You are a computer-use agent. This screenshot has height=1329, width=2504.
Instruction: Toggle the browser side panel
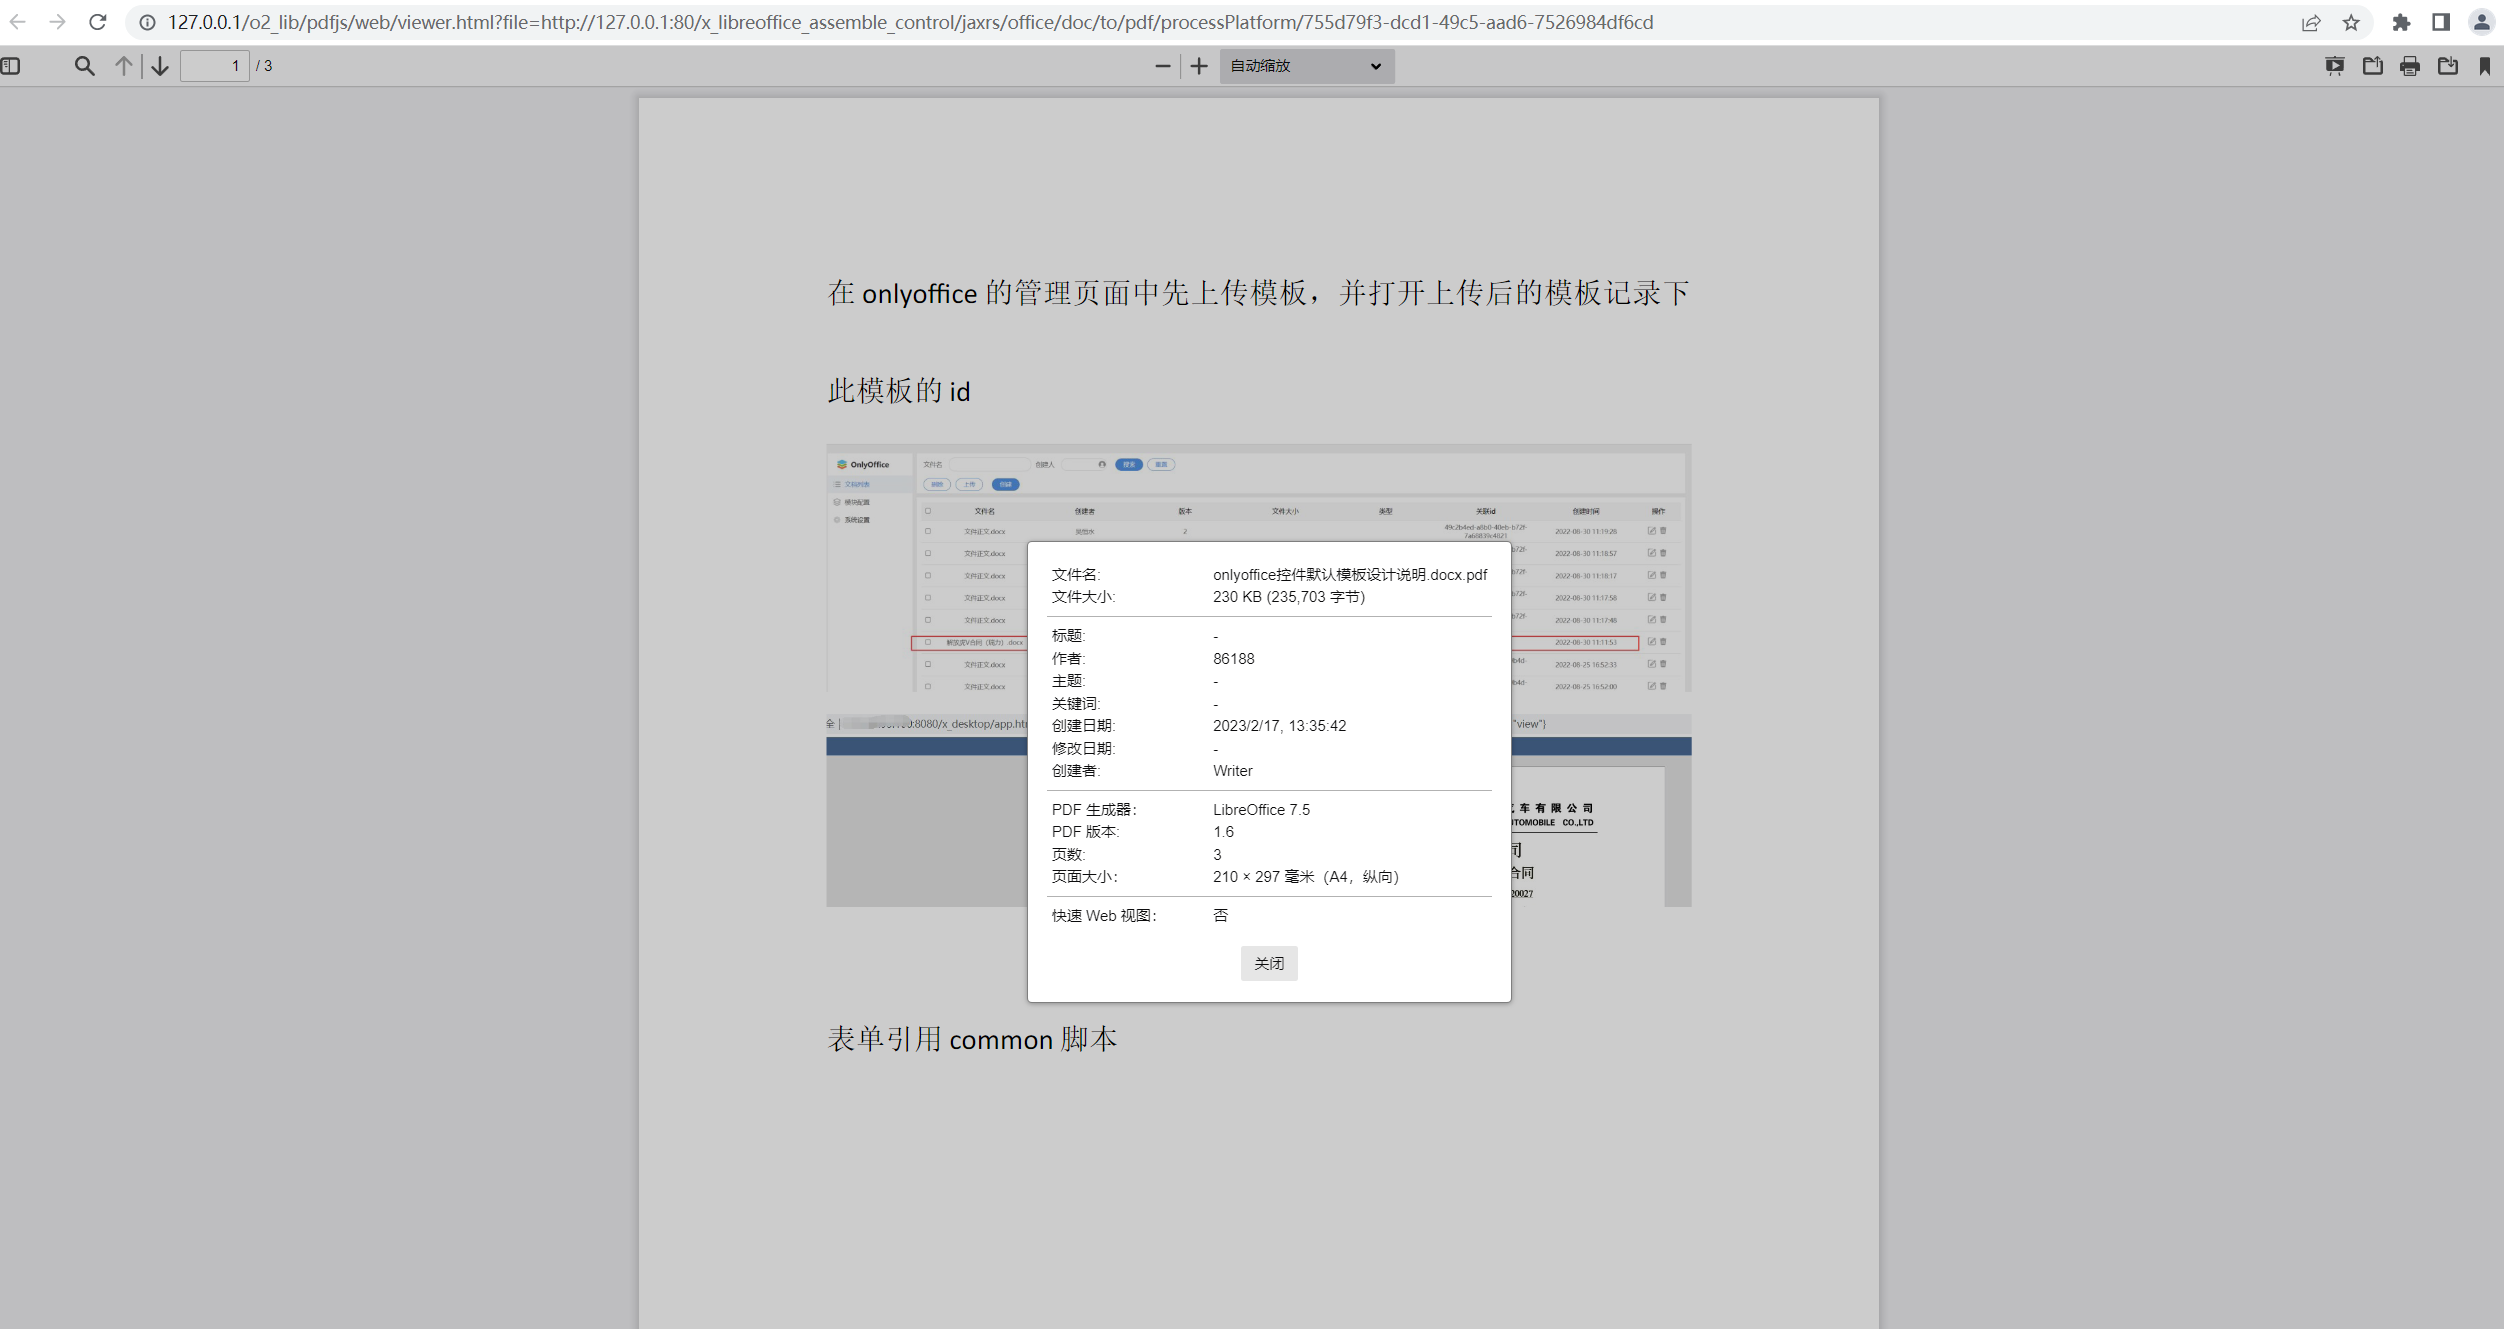(x=2441, y=22)
